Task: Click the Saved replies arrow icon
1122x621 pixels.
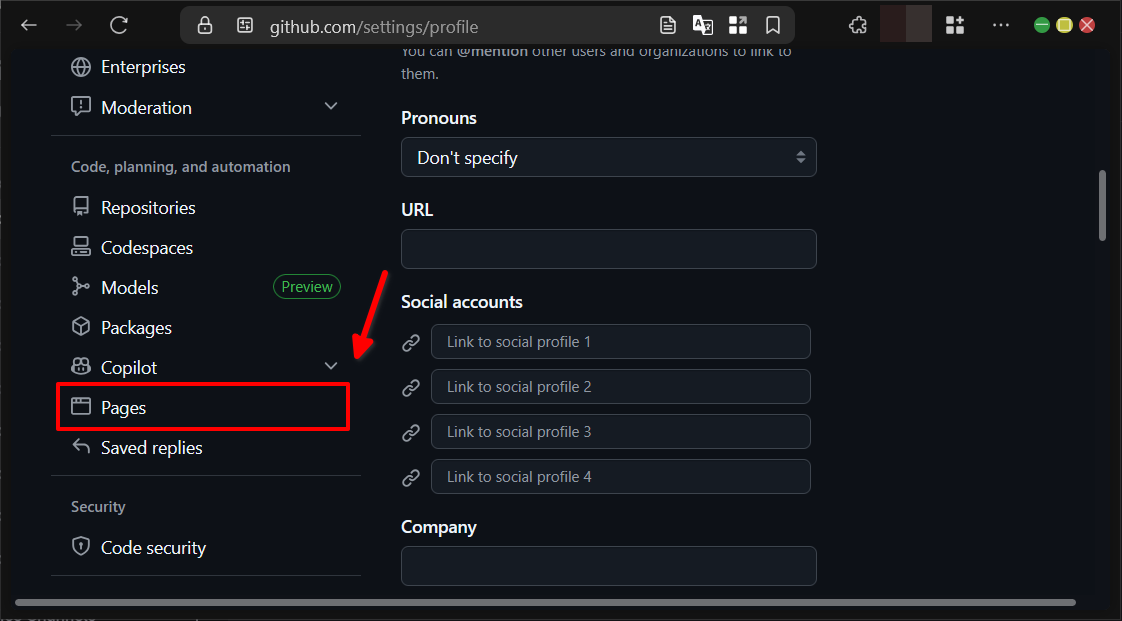Action: (80, 447)
